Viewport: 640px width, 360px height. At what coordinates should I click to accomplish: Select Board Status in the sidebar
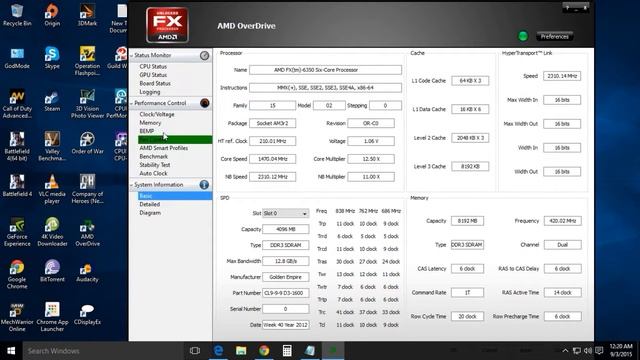click(x=155, y=83)
